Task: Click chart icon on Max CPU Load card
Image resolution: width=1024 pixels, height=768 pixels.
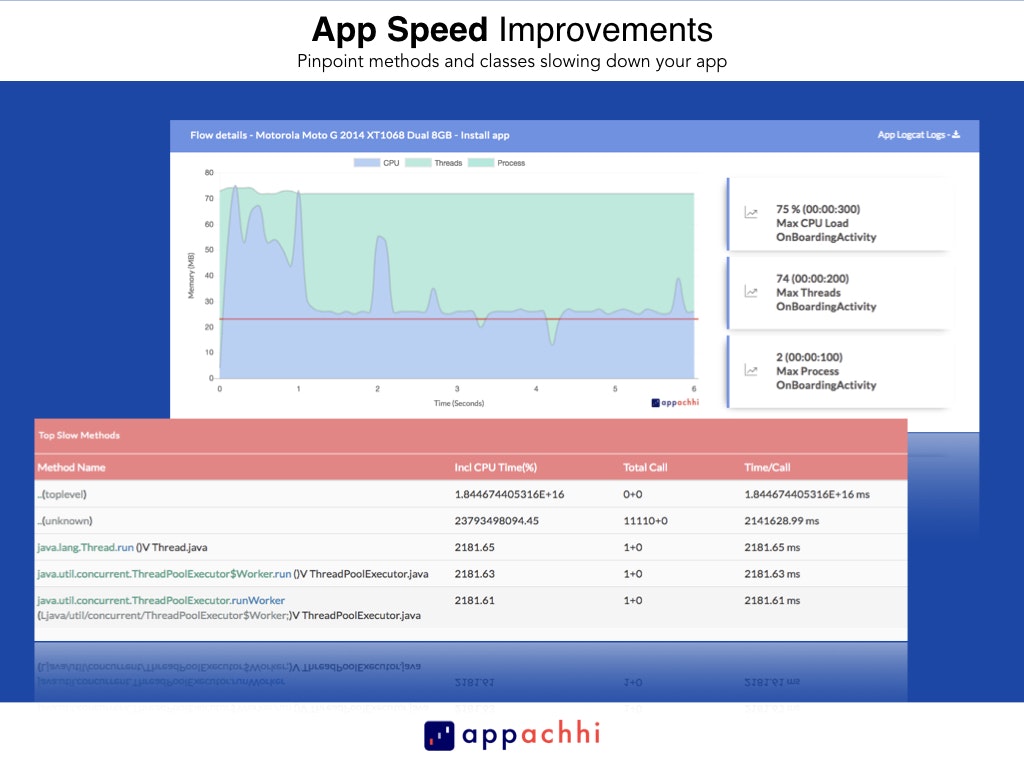Action: tap(751, 213)
